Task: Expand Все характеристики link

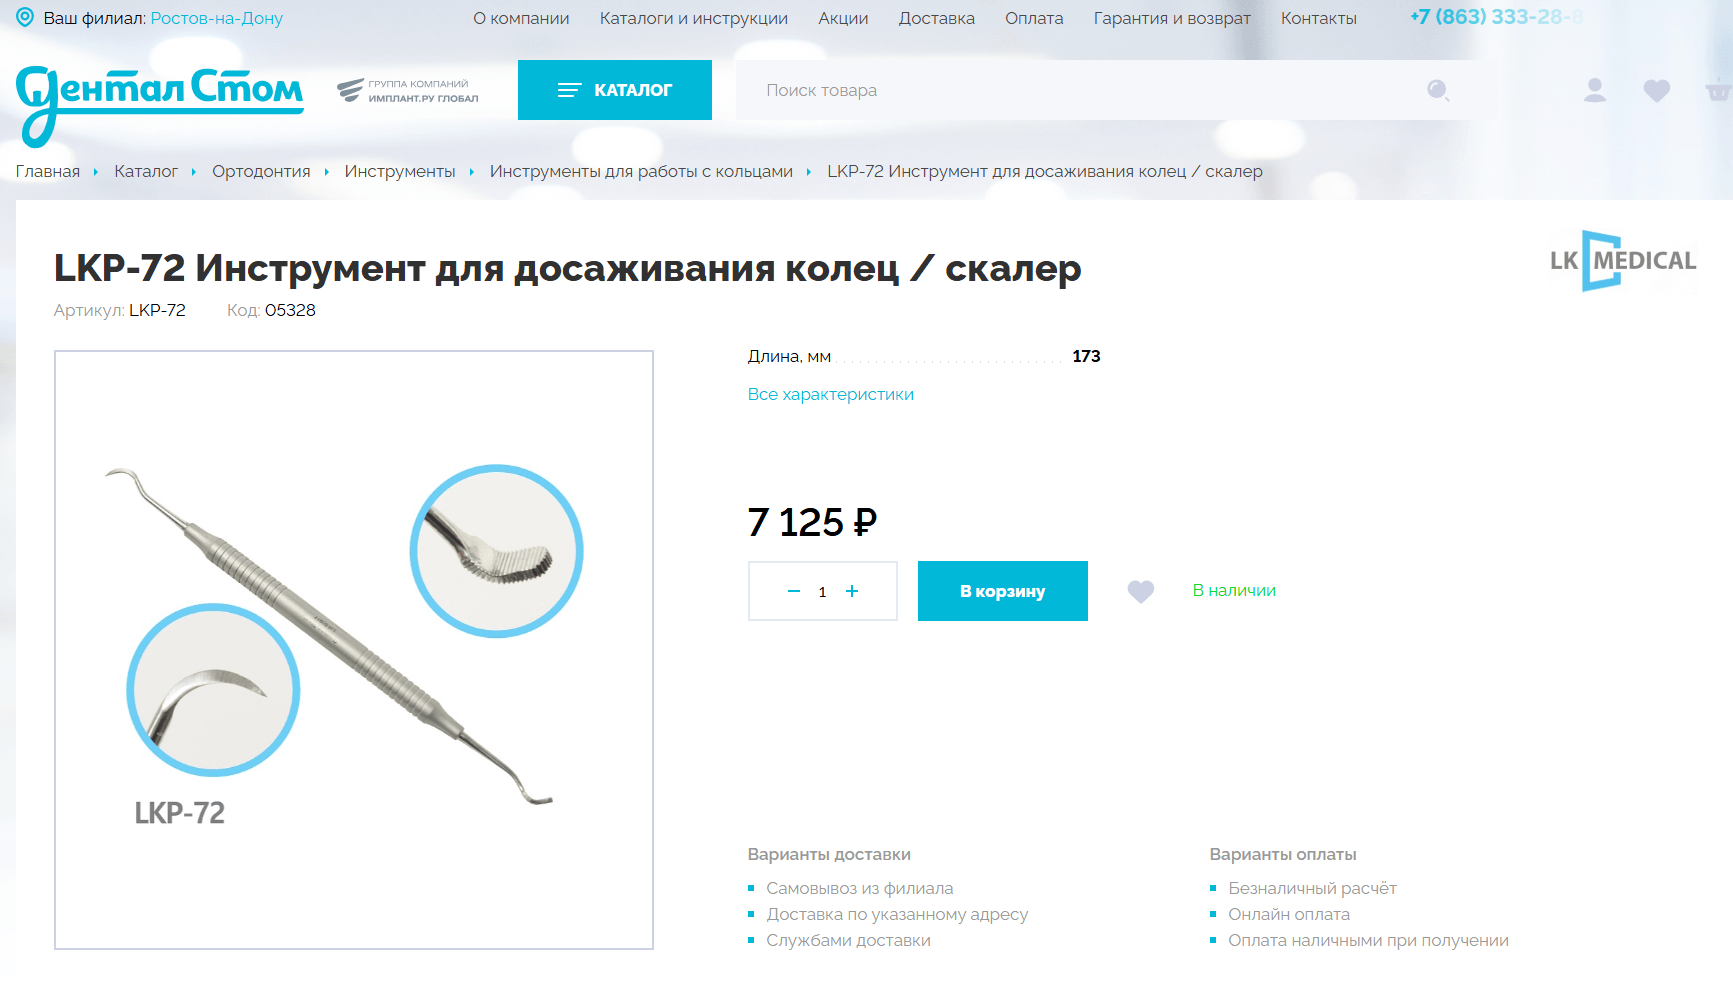Action: click(831, 394)
